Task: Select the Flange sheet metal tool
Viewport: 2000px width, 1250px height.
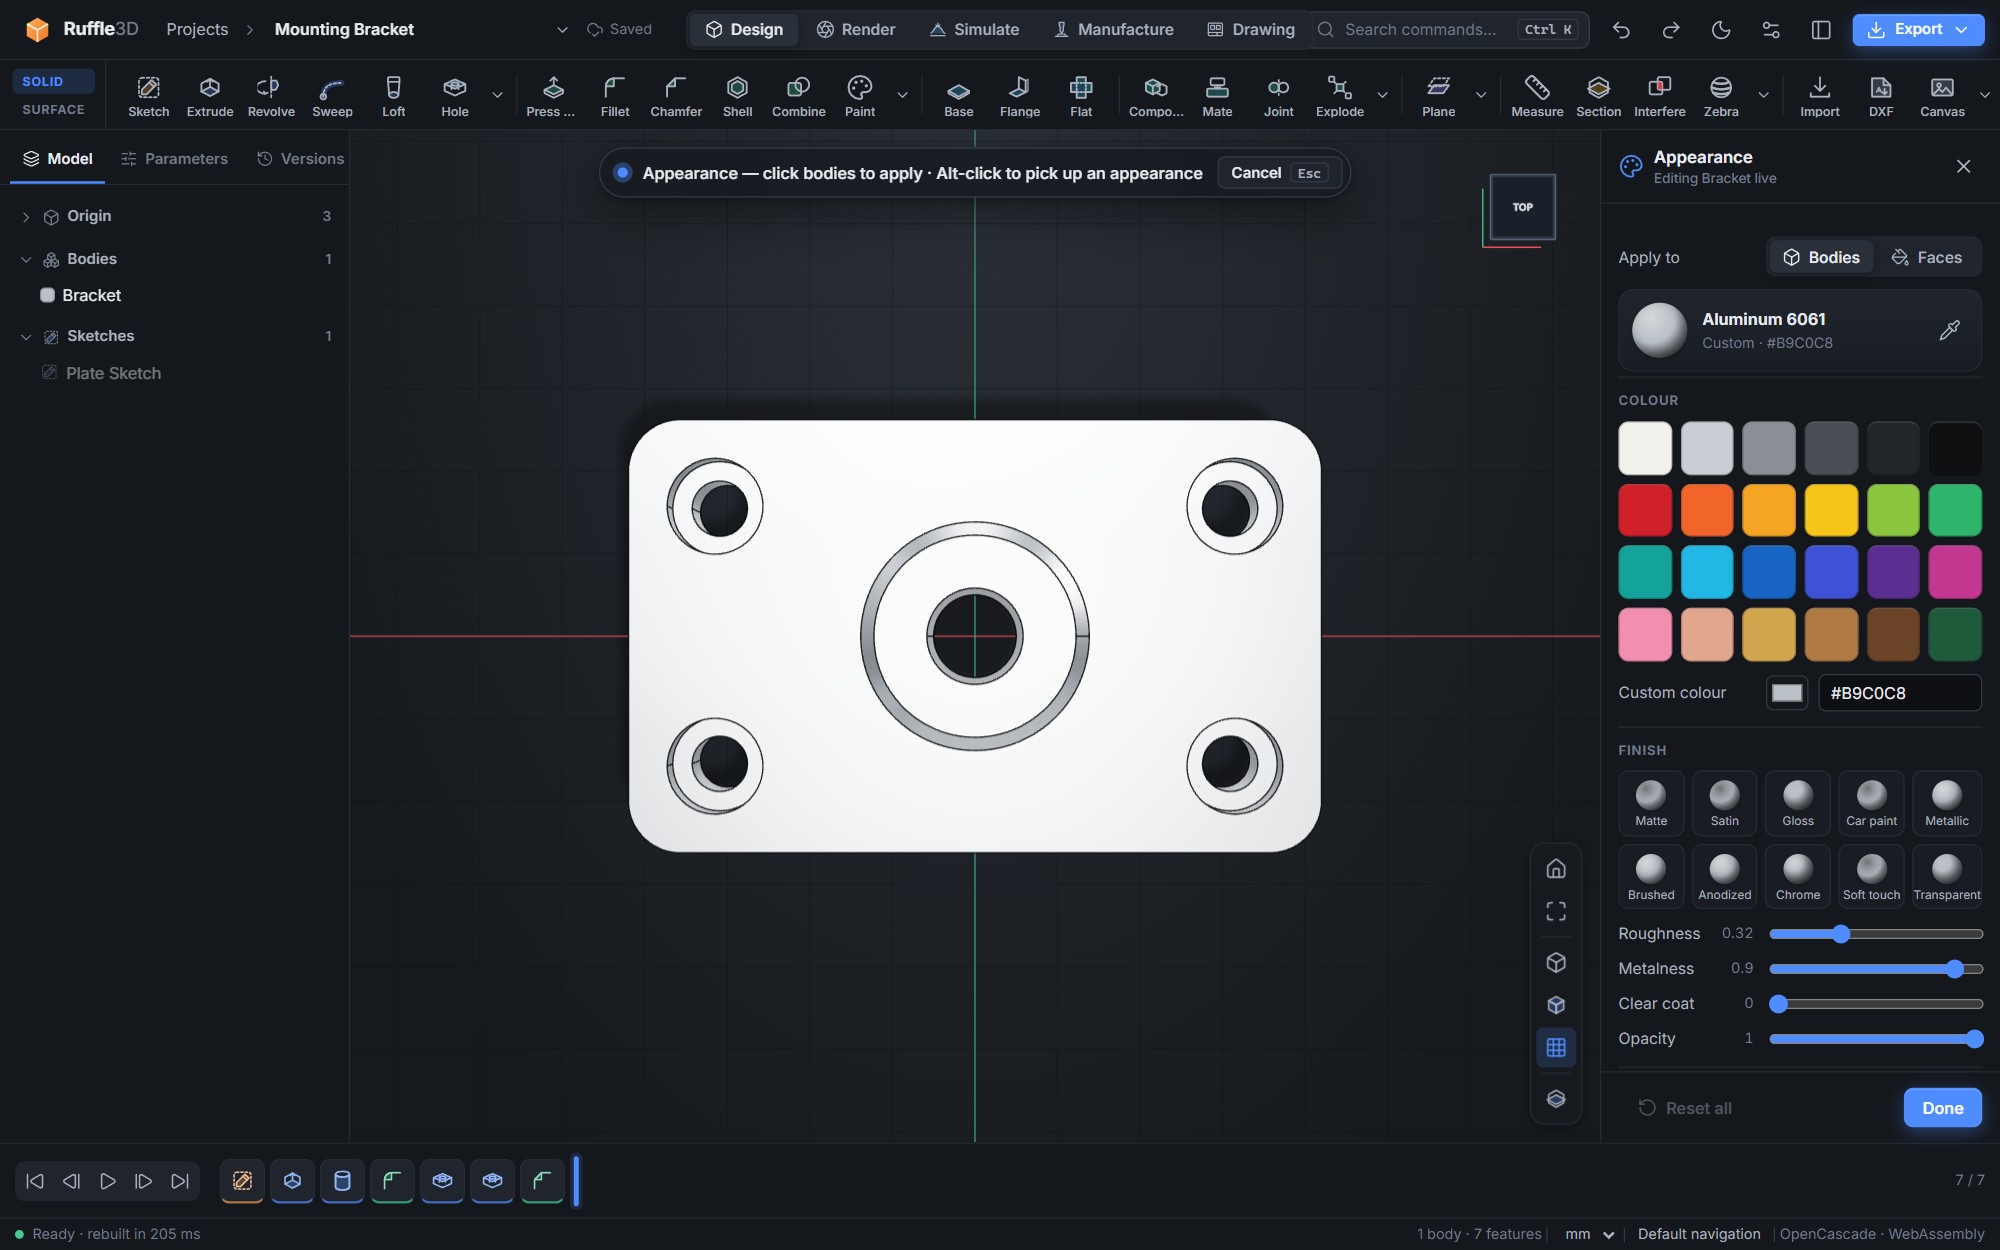Action: (x=1020, y=96)
